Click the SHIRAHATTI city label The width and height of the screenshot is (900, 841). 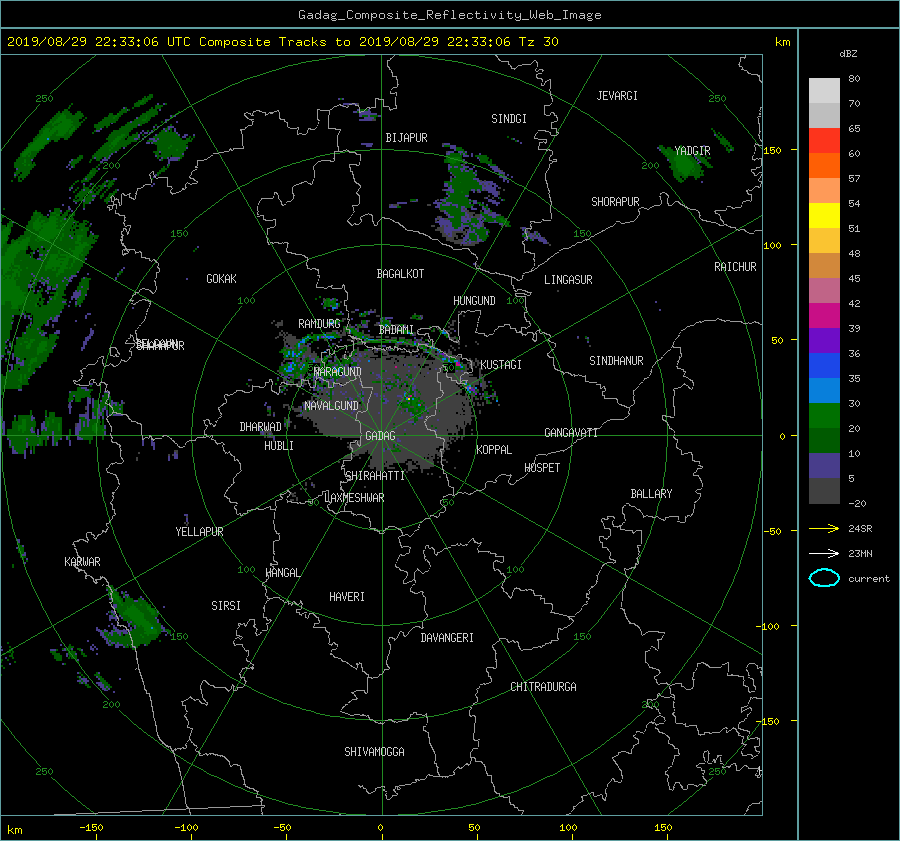click(375, 476)
